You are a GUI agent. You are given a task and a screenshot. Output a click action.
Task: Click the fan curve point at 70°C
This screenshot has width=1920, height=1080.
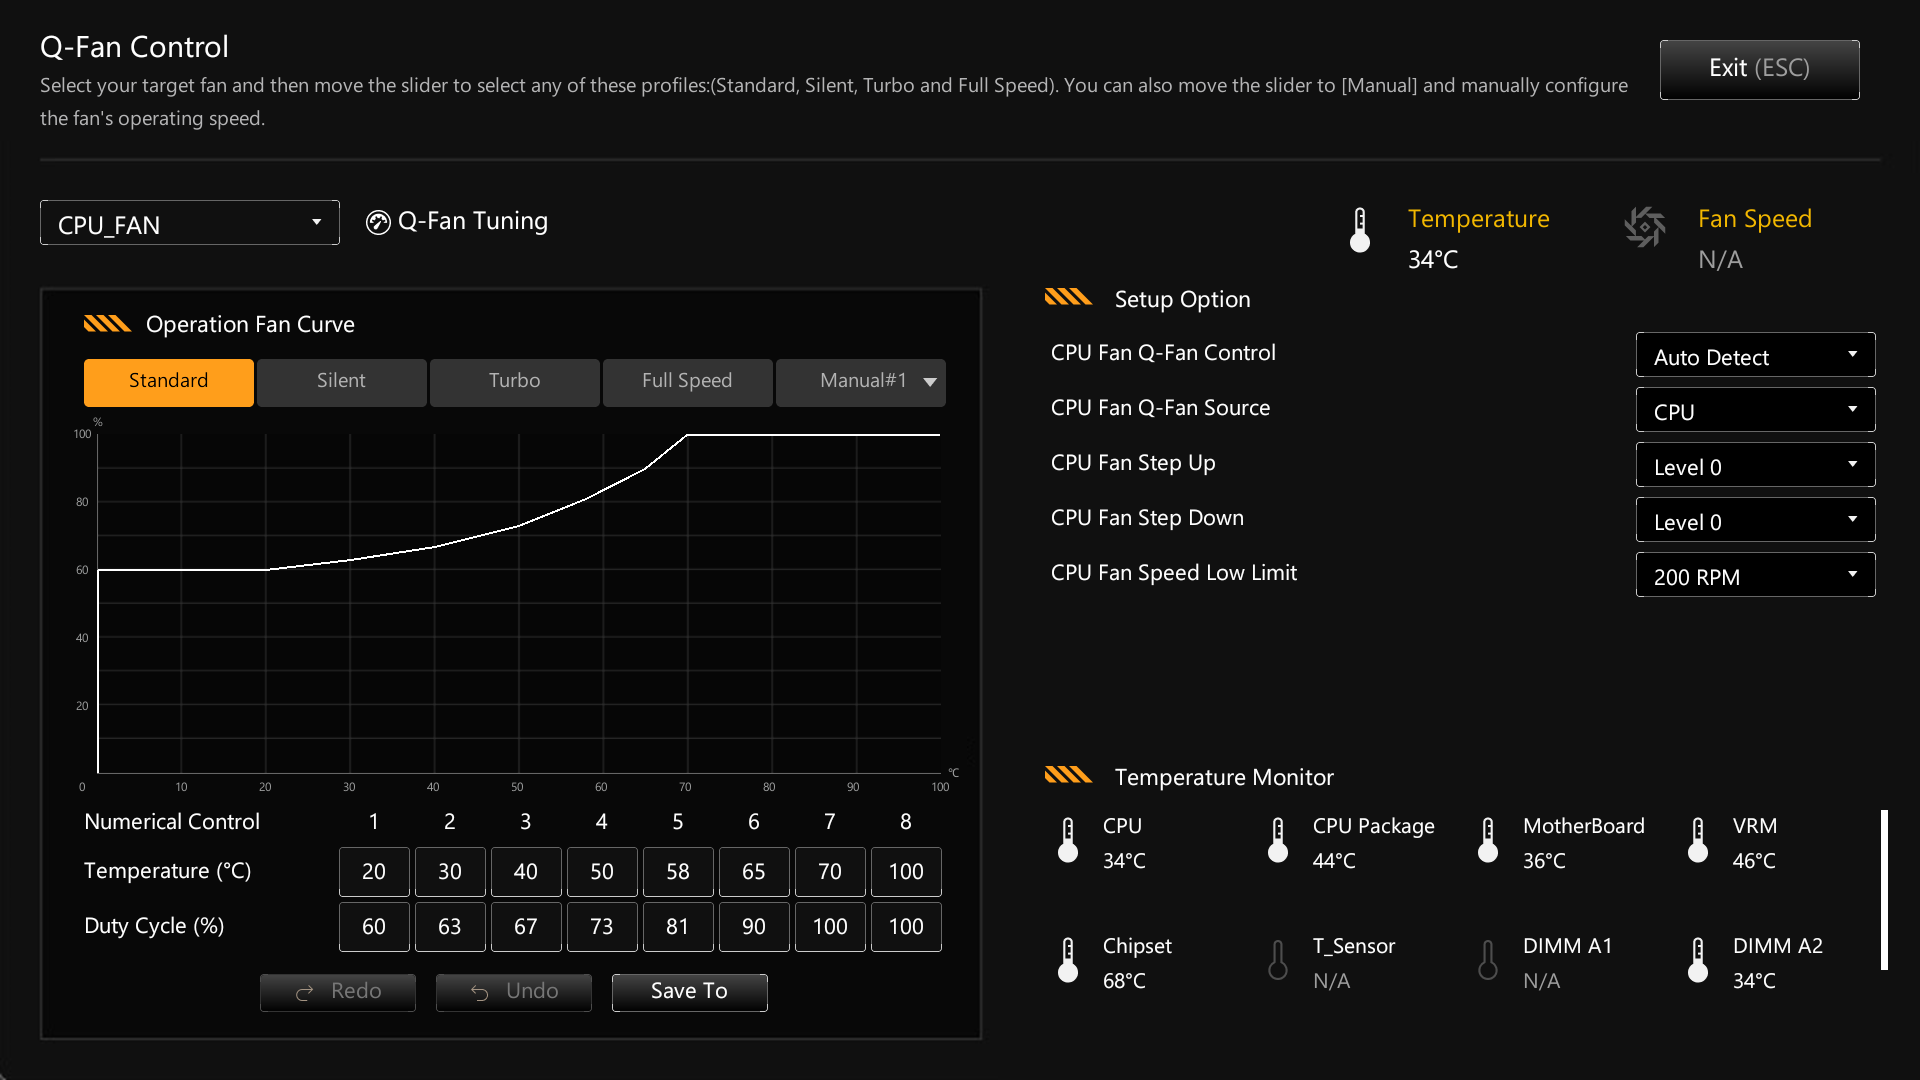[x=686, y=436]
